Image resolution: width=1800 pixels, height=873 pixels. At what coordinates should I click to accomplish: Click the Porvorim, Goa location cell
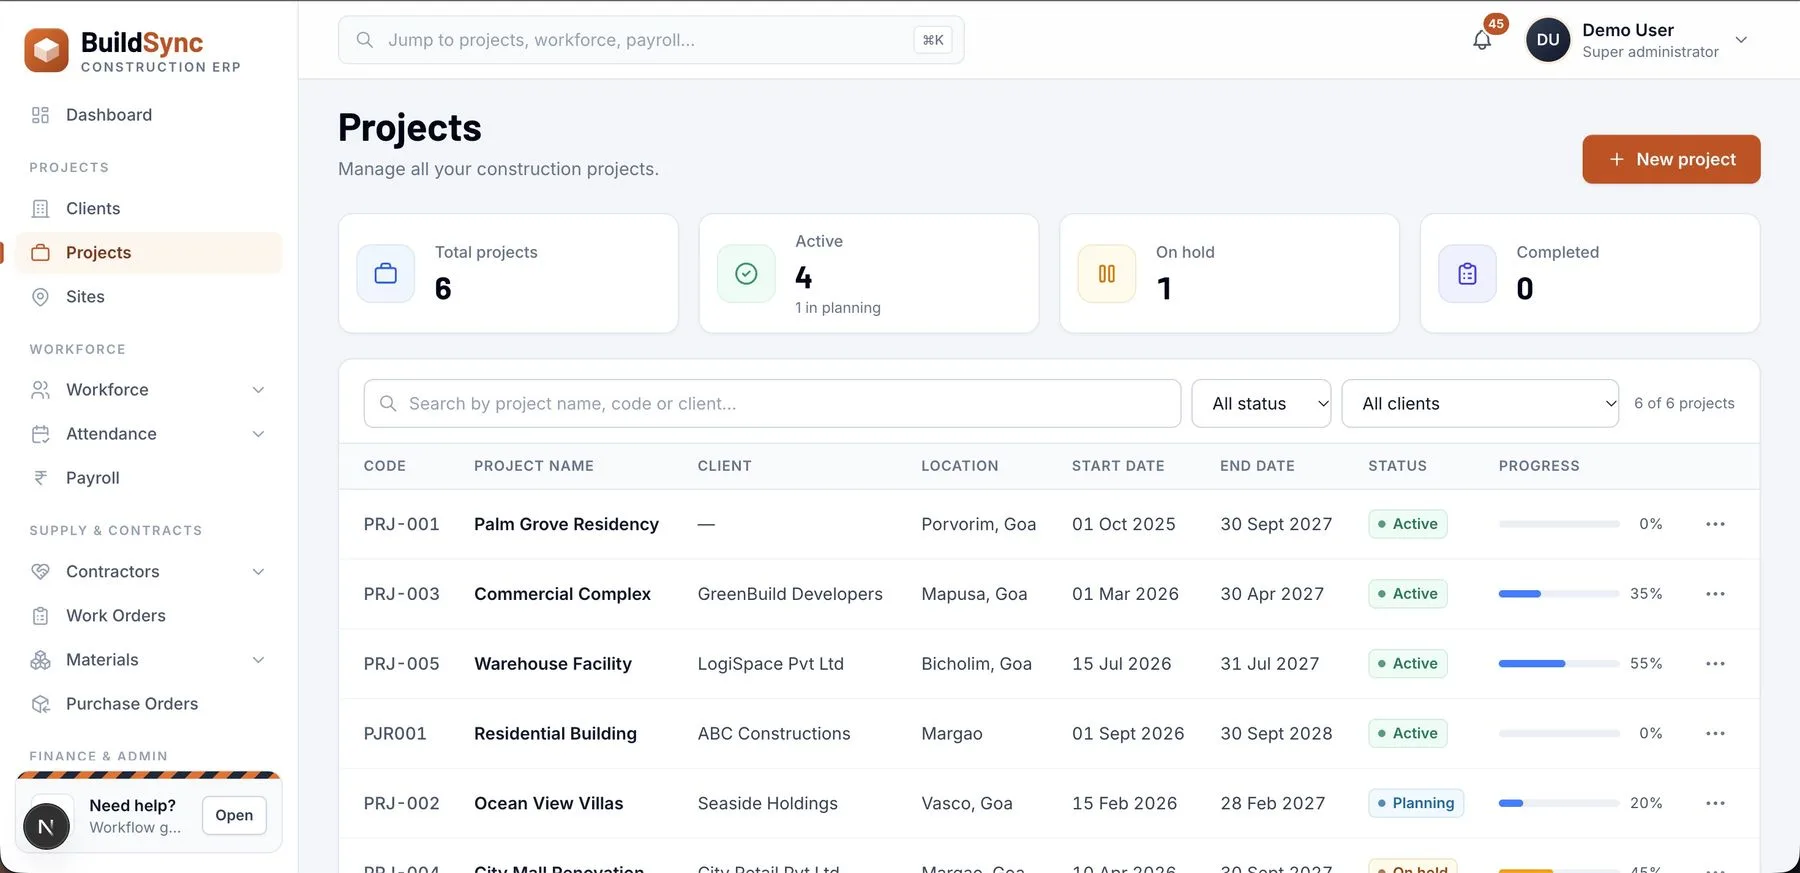pos(979,524)
